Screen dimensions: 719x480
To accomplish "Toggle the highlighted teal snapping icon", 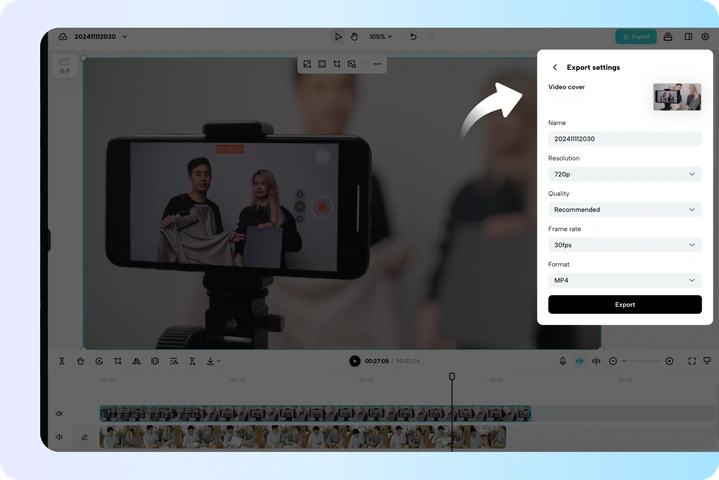I will (x=580, y=361).
